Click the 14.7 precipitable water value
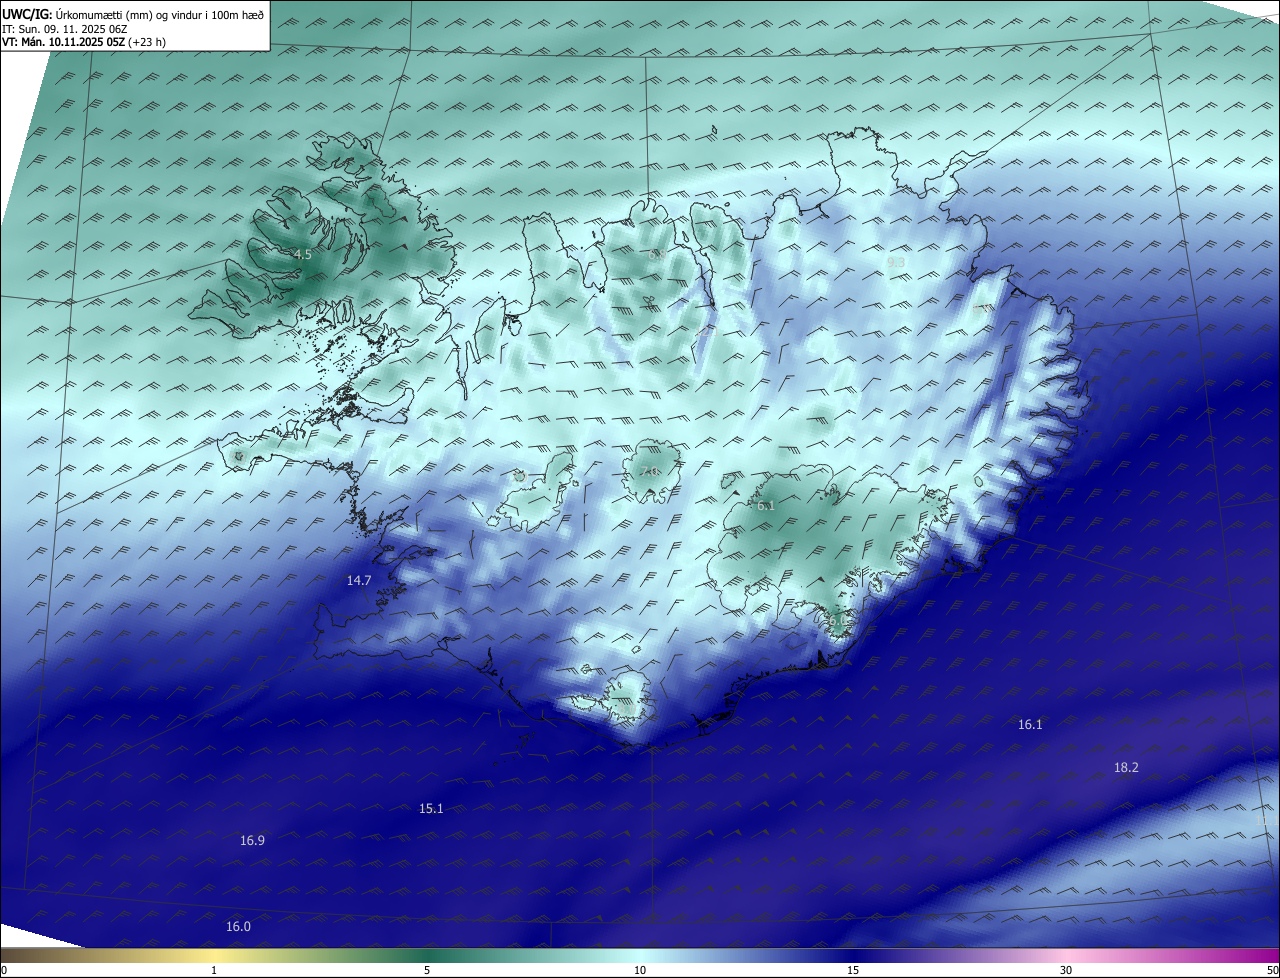 [359, 581]
